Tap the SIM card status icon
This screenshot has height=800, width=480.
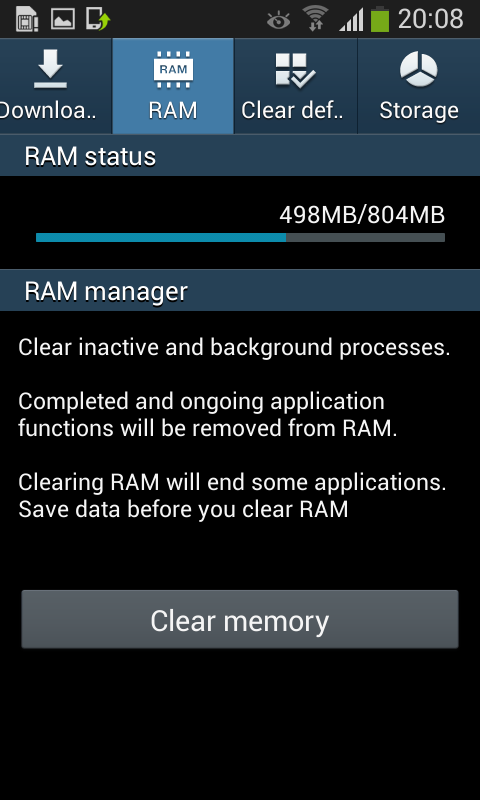coord(27,19)
